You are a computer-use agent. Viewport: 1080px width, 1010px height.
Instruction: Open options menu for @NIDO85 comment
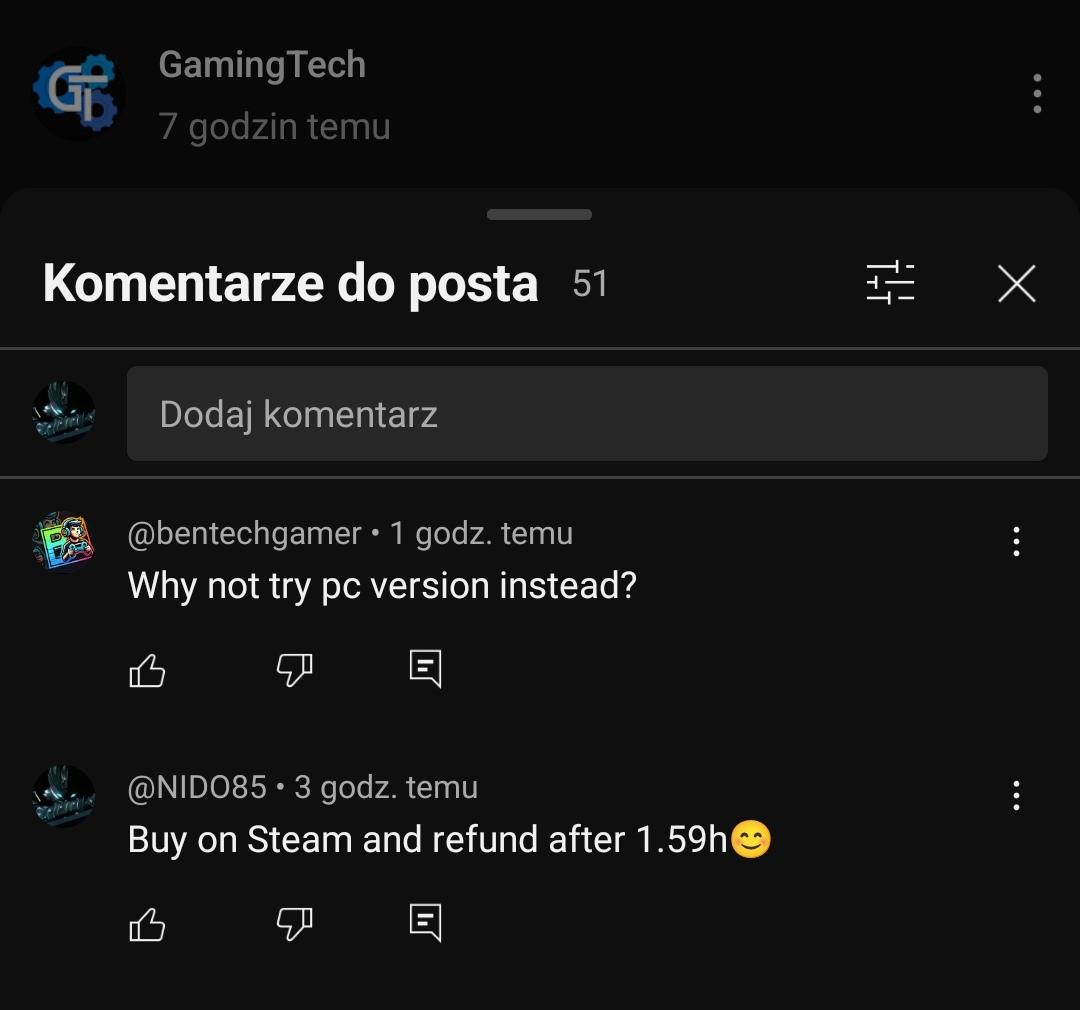tap(1016, 795)
